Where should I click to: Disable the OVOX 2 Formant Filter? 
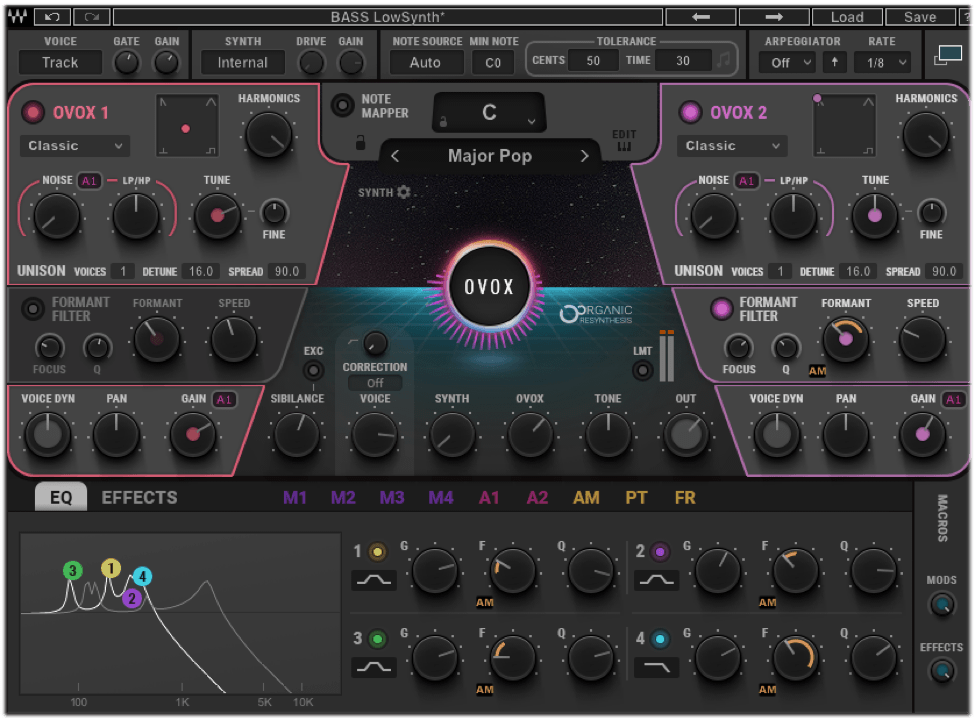coord(721,309)
